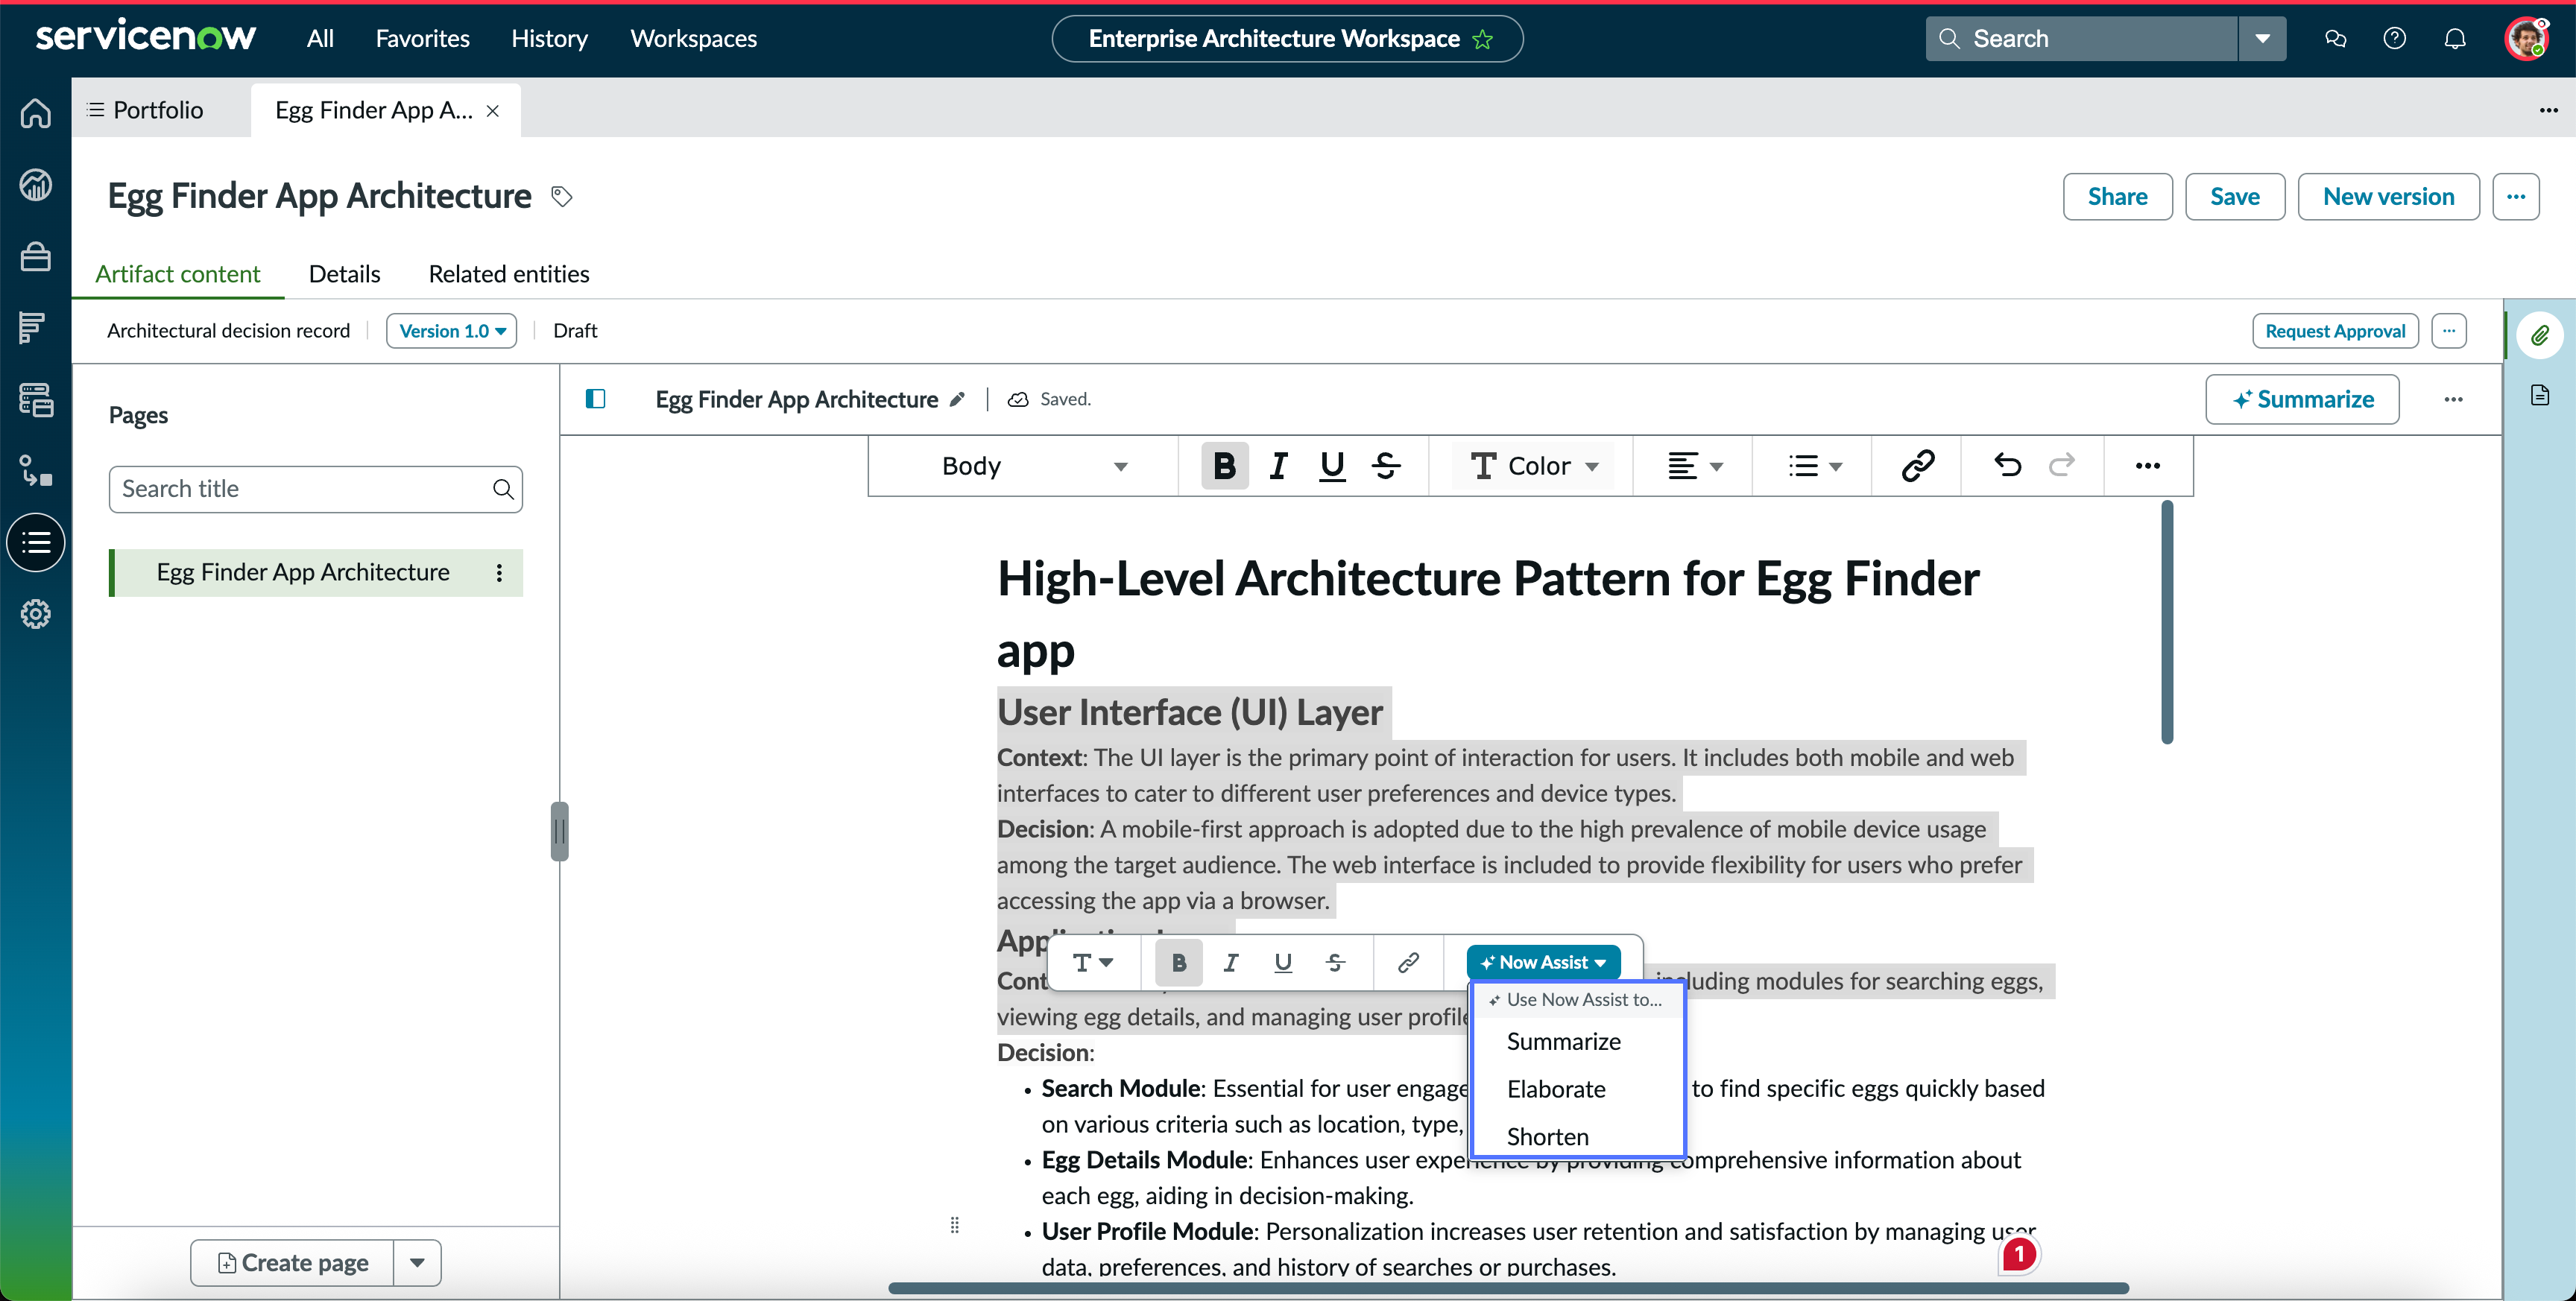Toggle Bold in the floating toolbar
Image resolution: width=2576 pixels, height=1301 pixels.
(x=1179, y=963)
